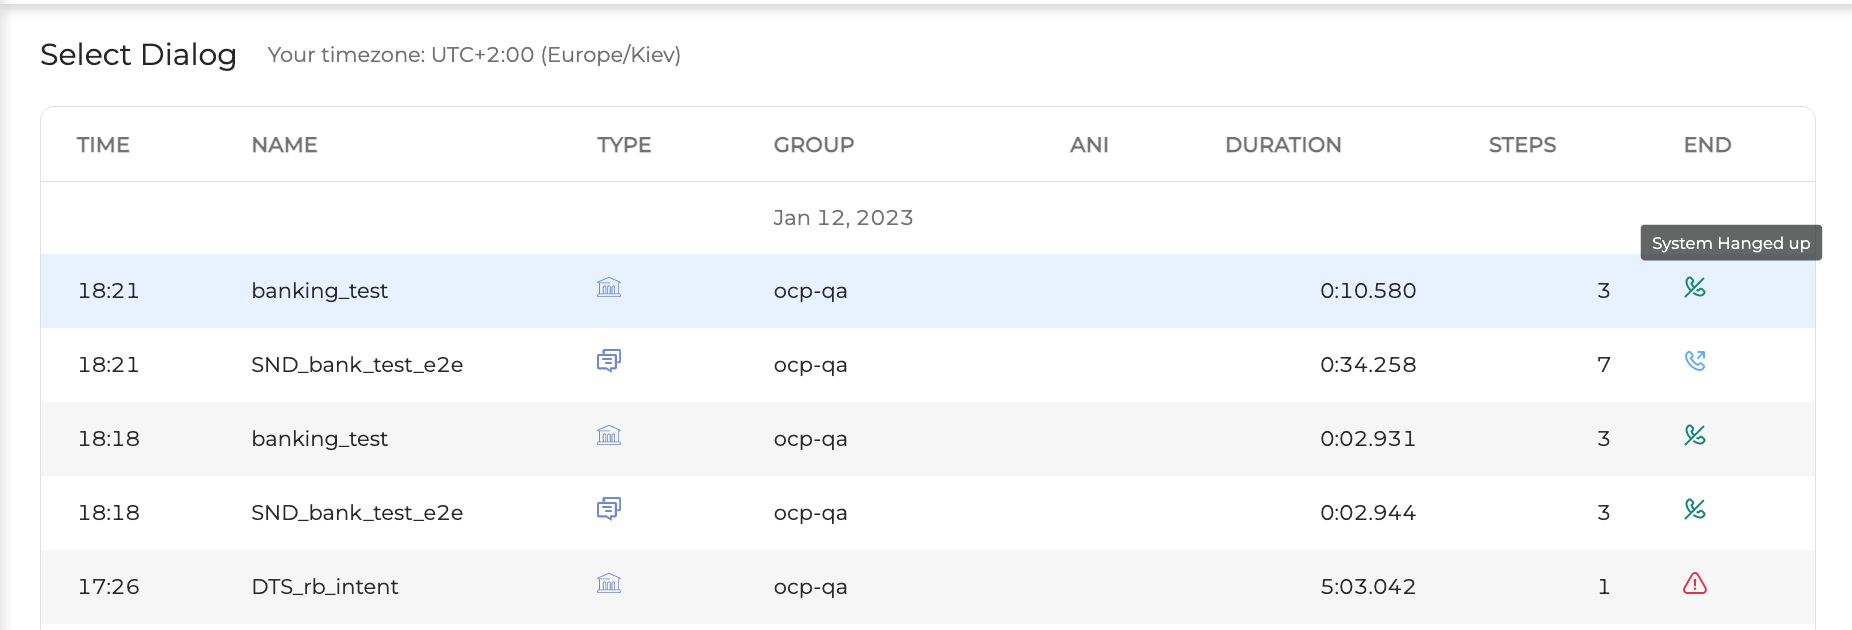1852x630 pixels.
Task: Click hung-up end icon for 18:18 banking_test
Action: 1694,436
